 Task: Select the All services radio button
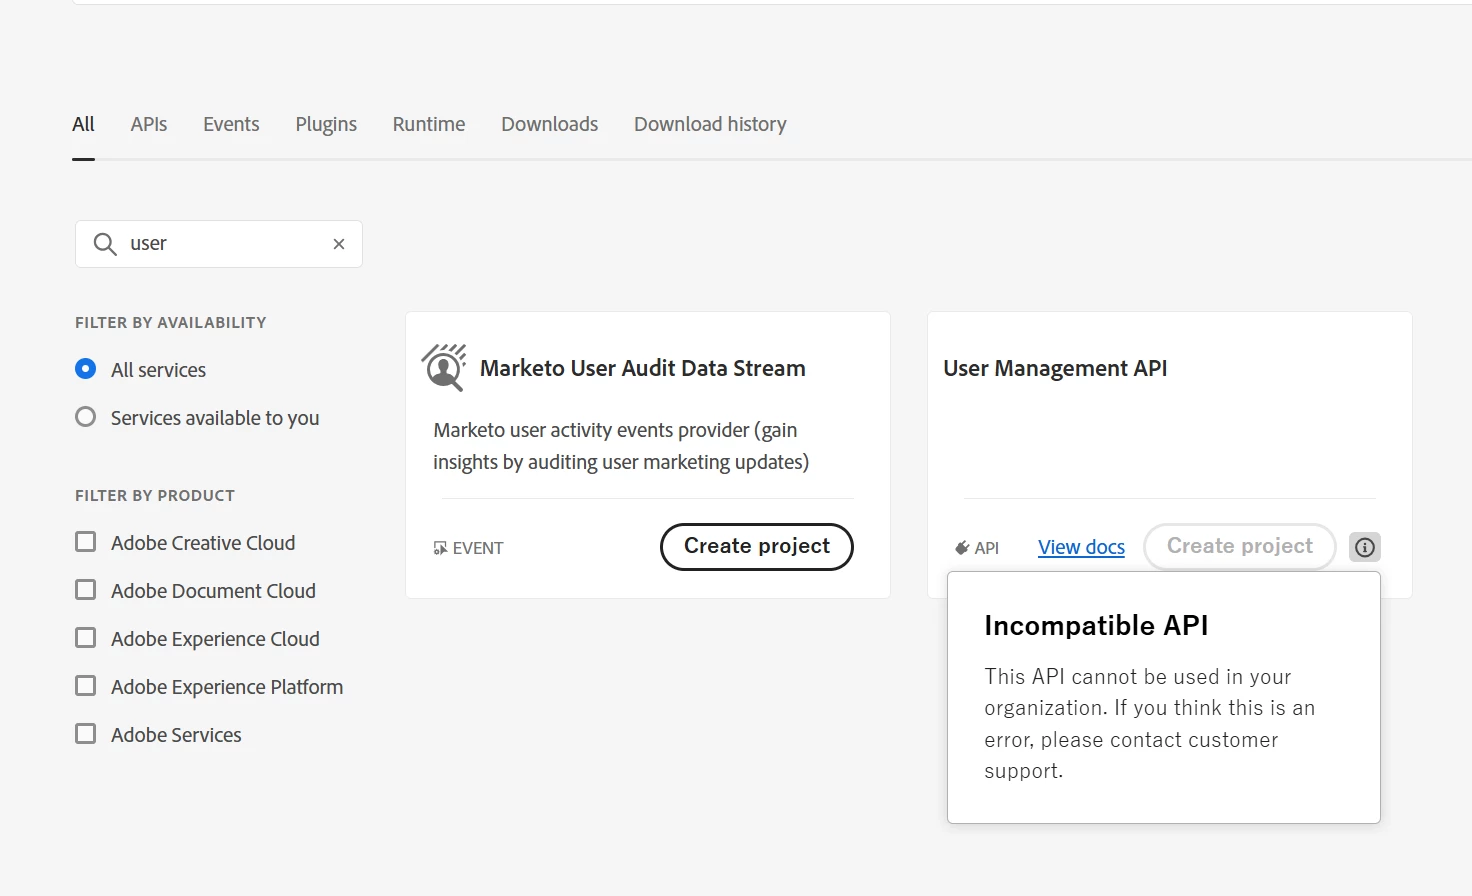86,369
